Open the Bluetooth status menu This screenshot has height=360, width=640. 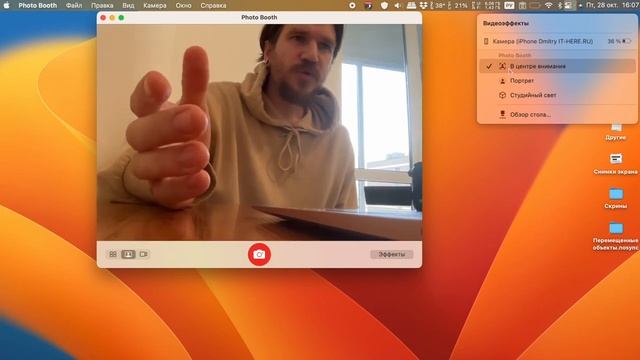tap(560, 5)
